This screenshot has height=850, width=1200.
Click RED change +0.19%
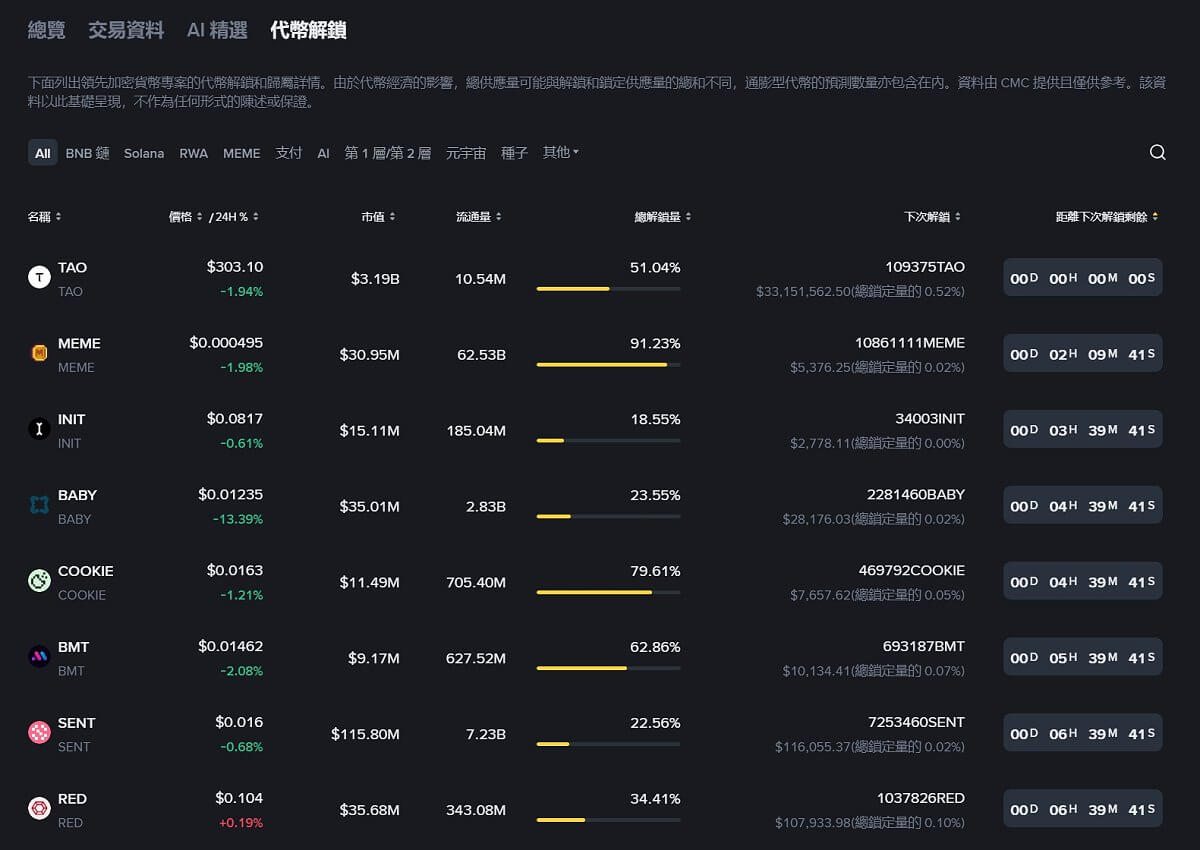pos(241,823)
